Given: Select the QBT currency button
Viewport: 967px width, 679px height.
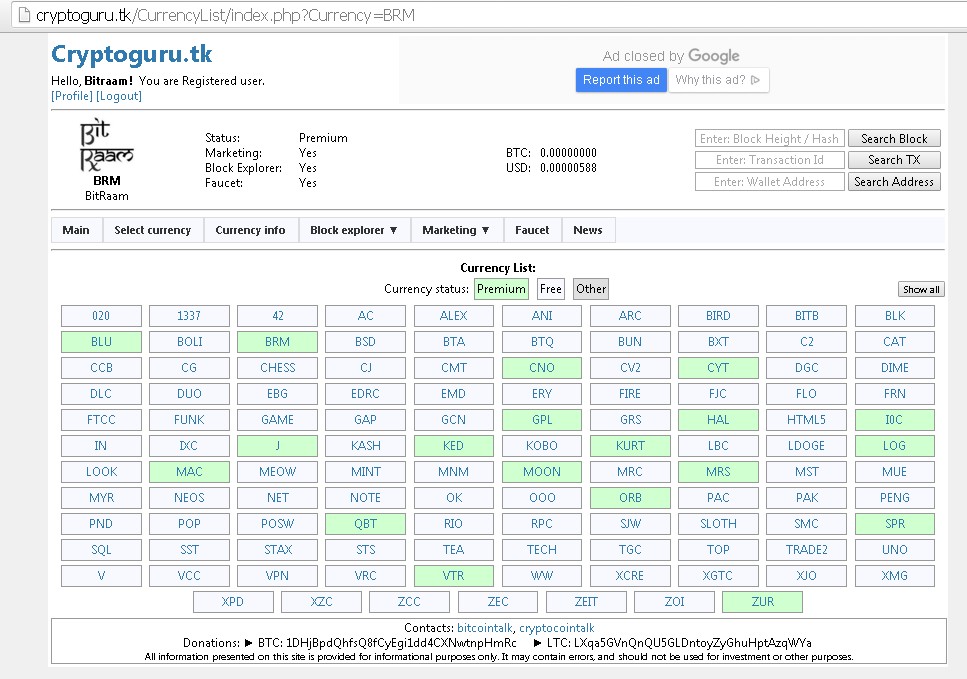Looking at the screenshot, I should pos(365,524).
